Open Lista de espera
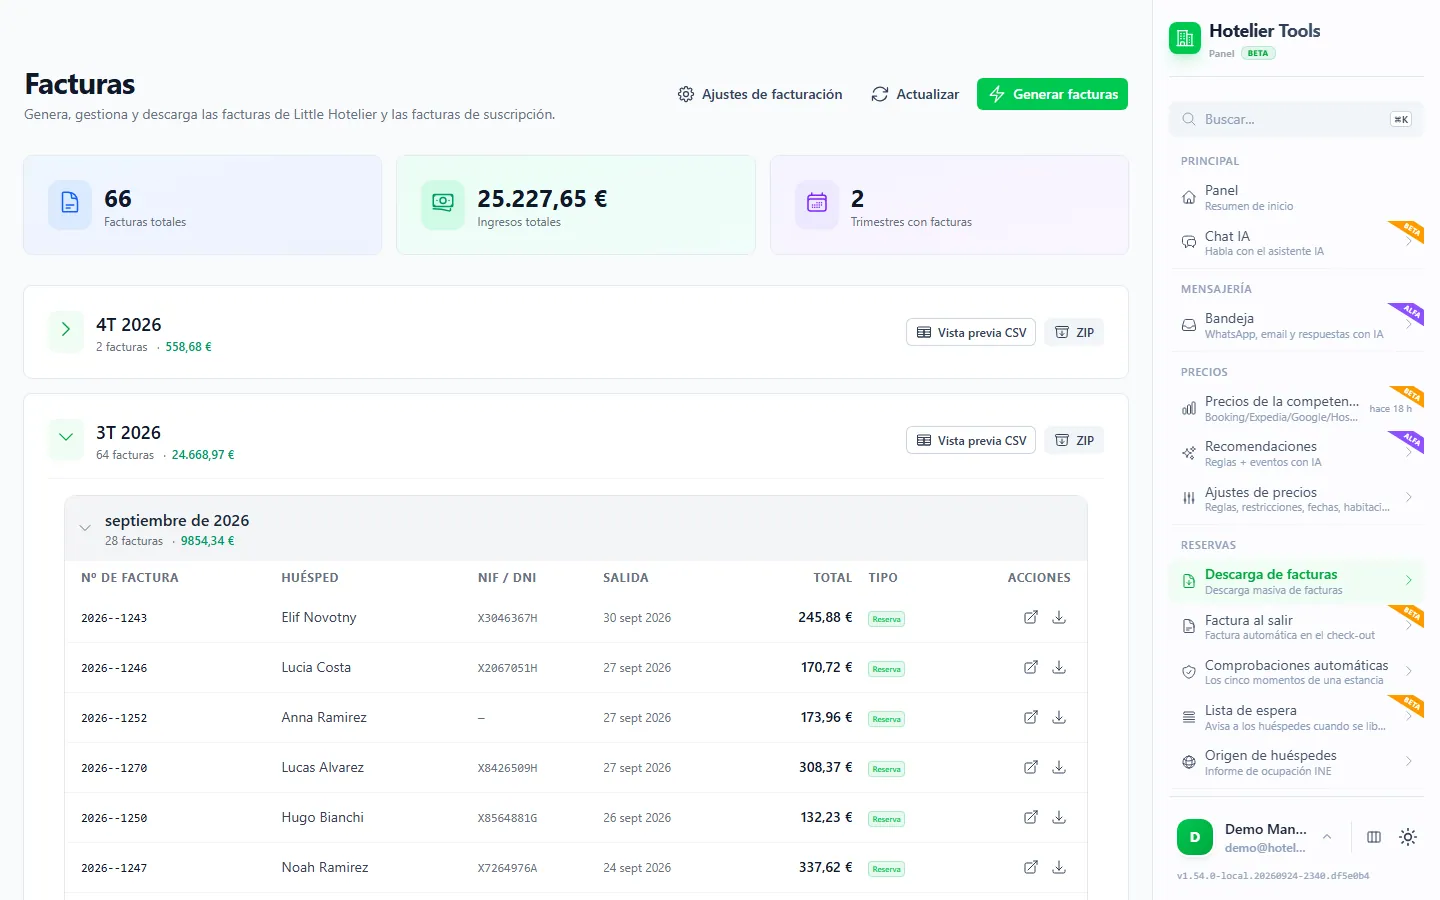The width and height of the screenshot is (1440, 900). click(x=1296, y=717)
